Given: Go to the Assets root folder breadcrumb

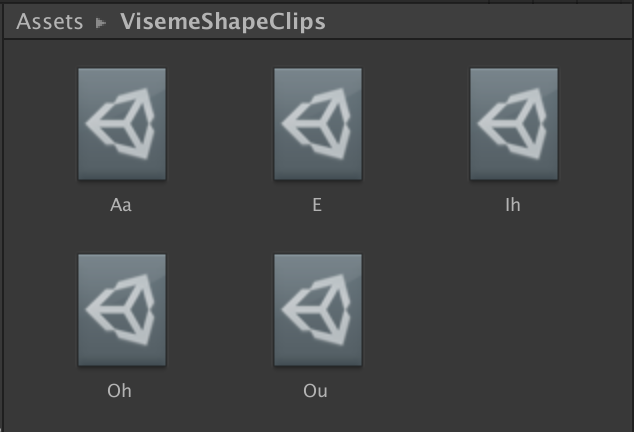Looking at the screenshot, I should tap(49, 21).
